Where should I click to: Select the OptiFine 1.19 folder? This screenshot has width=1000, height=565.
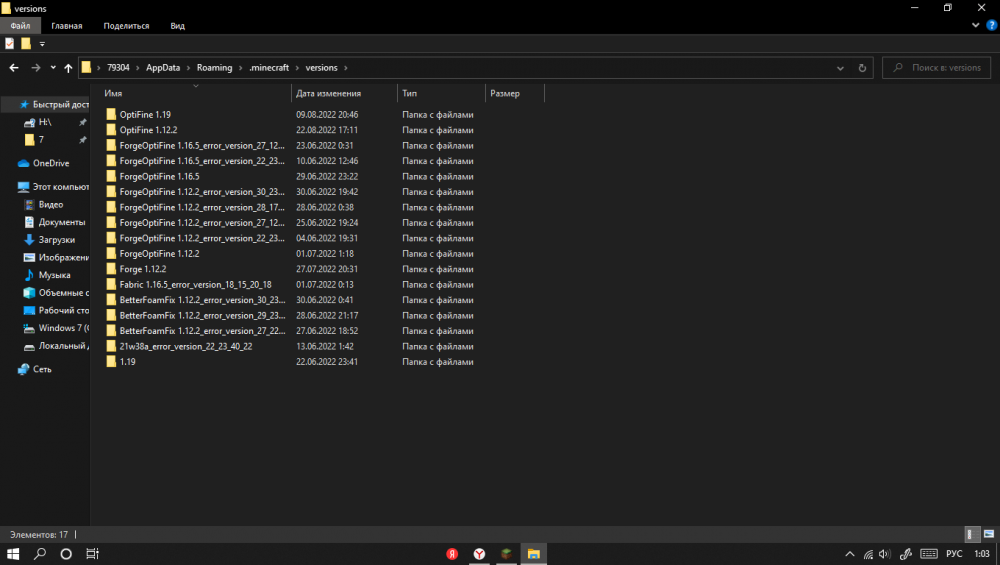(x=145, y=115)
